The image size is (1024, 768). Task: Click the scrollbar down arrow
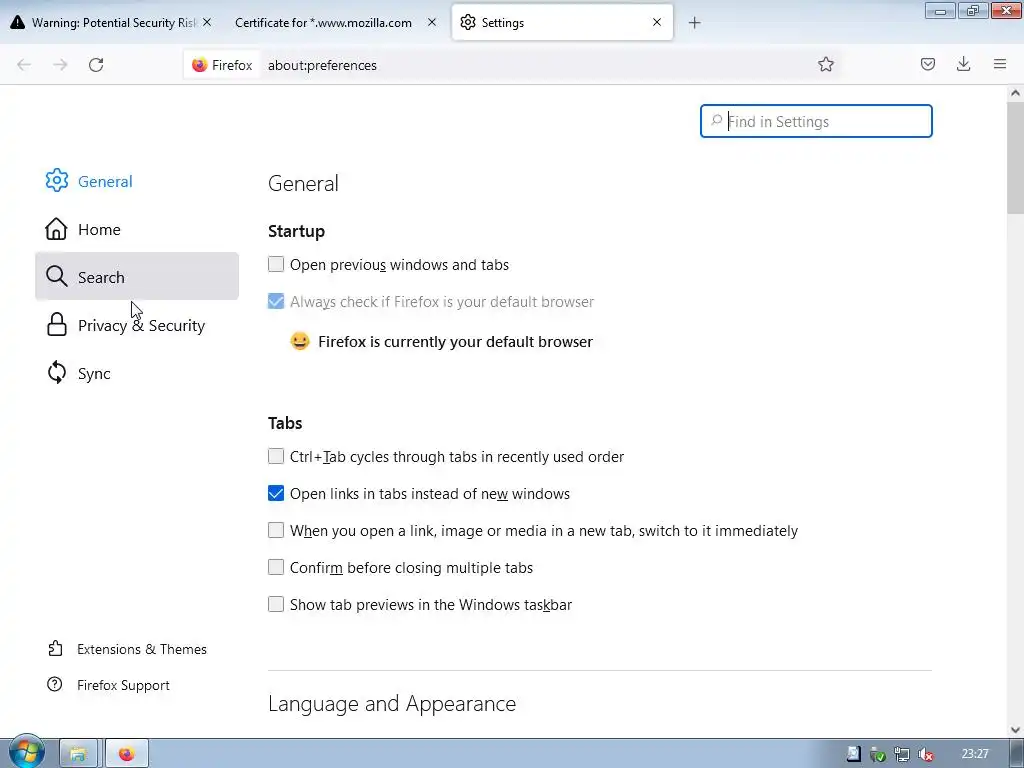pos(1015,730)
